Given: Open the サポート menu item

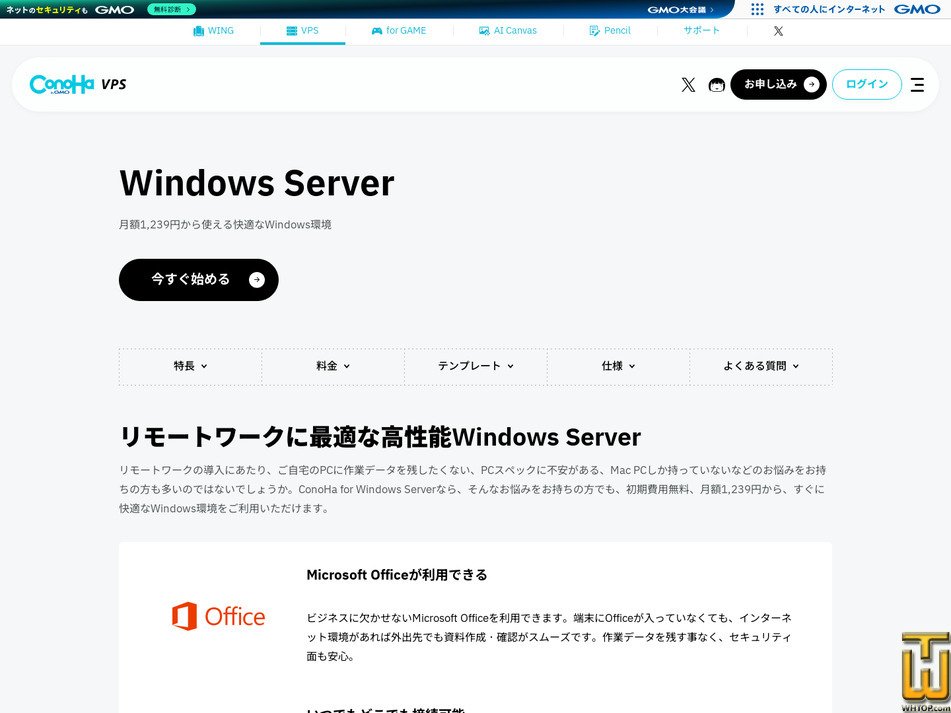Looking at the screenshot, I should (x=702, y=30).
